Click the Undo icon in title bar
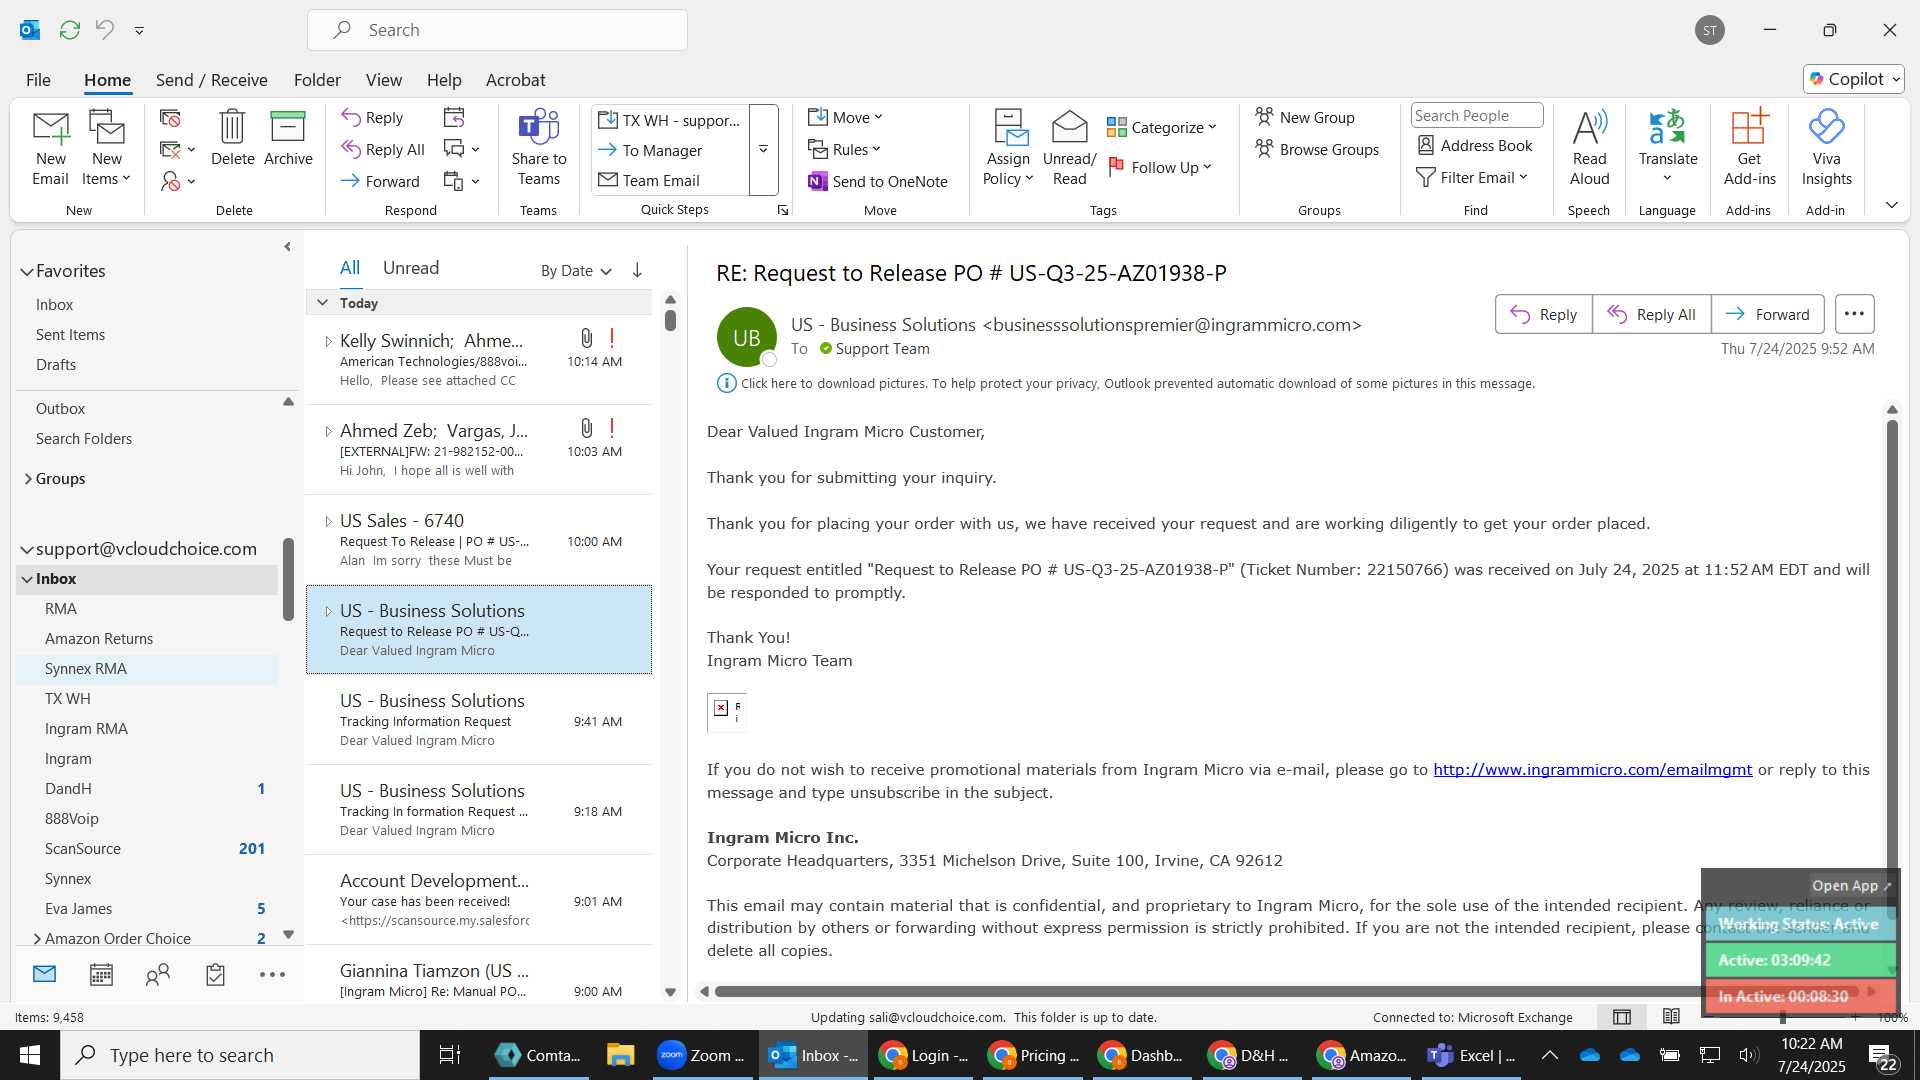 click(x=104, y=30)
